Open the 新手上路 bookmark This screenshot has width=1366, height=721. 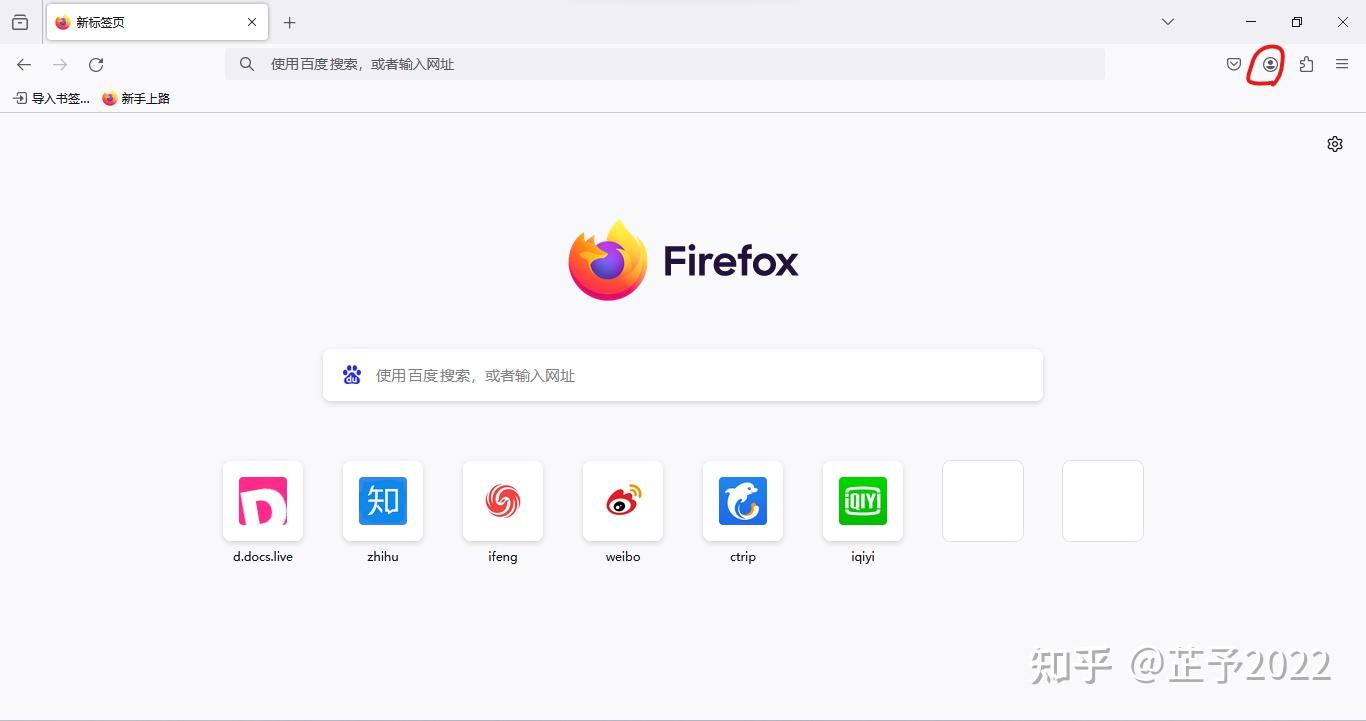136,98
